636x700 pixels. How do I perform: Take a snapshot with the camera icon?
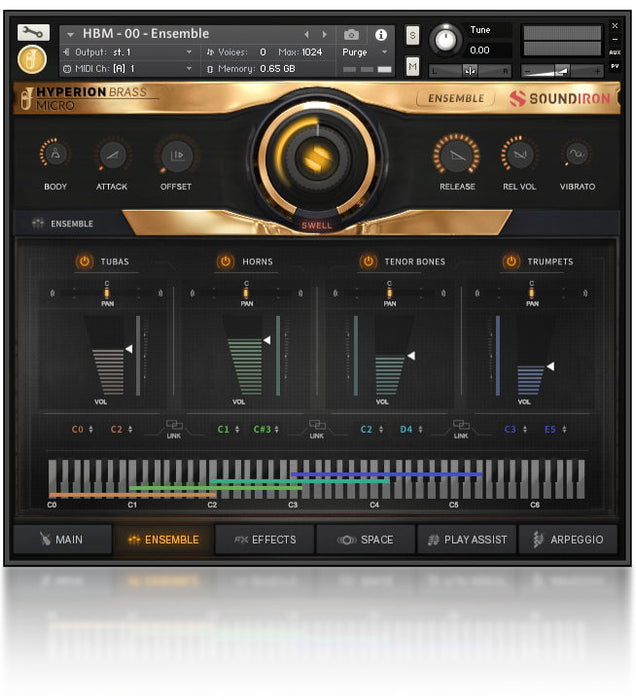click(x=352, y=34)
